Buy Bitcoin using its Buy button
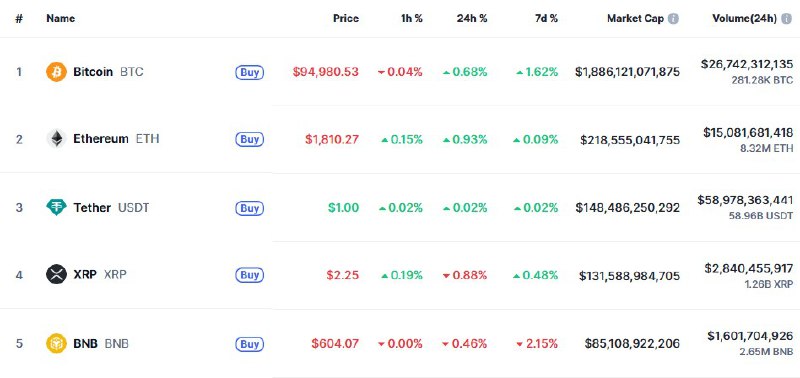The height and width of the screenshot is (378, 800). coord(249,72)
